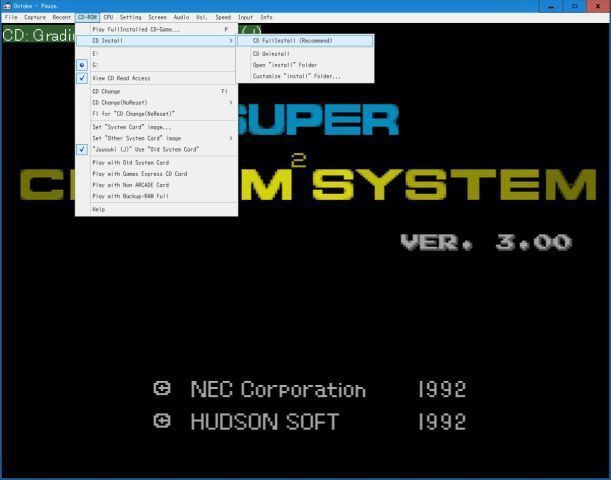Select drive G: radio option
Image resolution: width=611 pixels, height=480 pixels.
[x=157, y=65]
